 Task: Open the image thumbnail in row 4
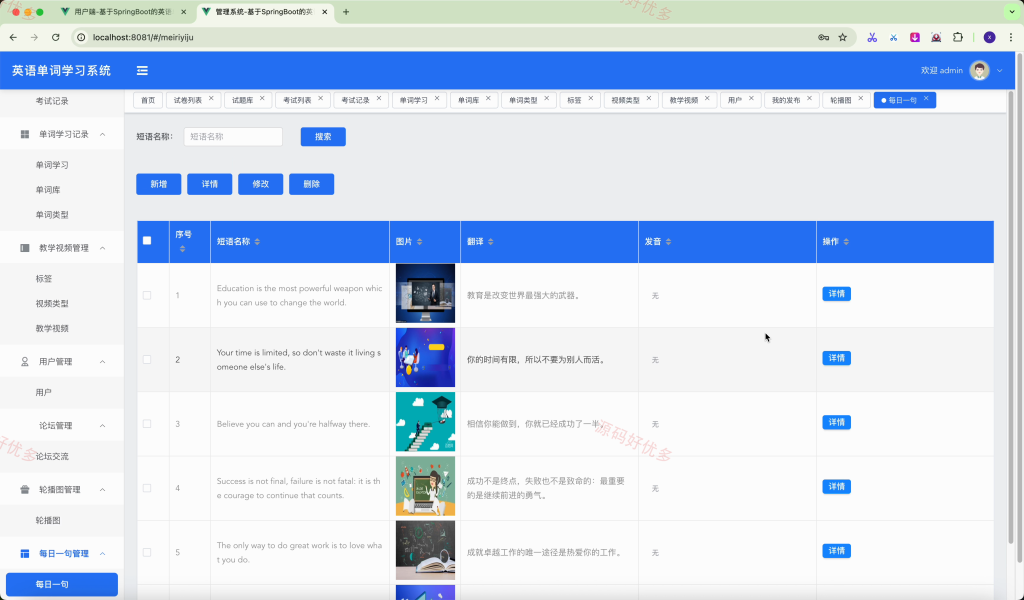coord(425,486)
